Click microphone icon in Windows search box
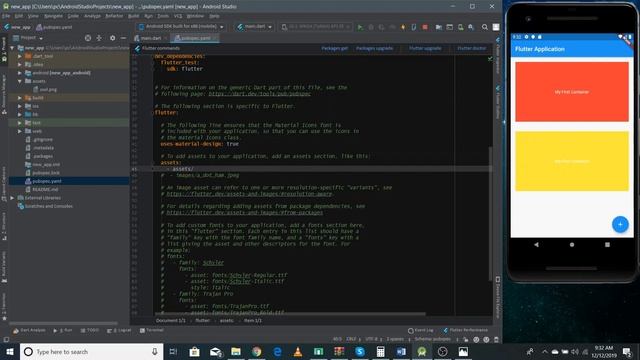Screen dimensions: 640x360 click(155, 351)
